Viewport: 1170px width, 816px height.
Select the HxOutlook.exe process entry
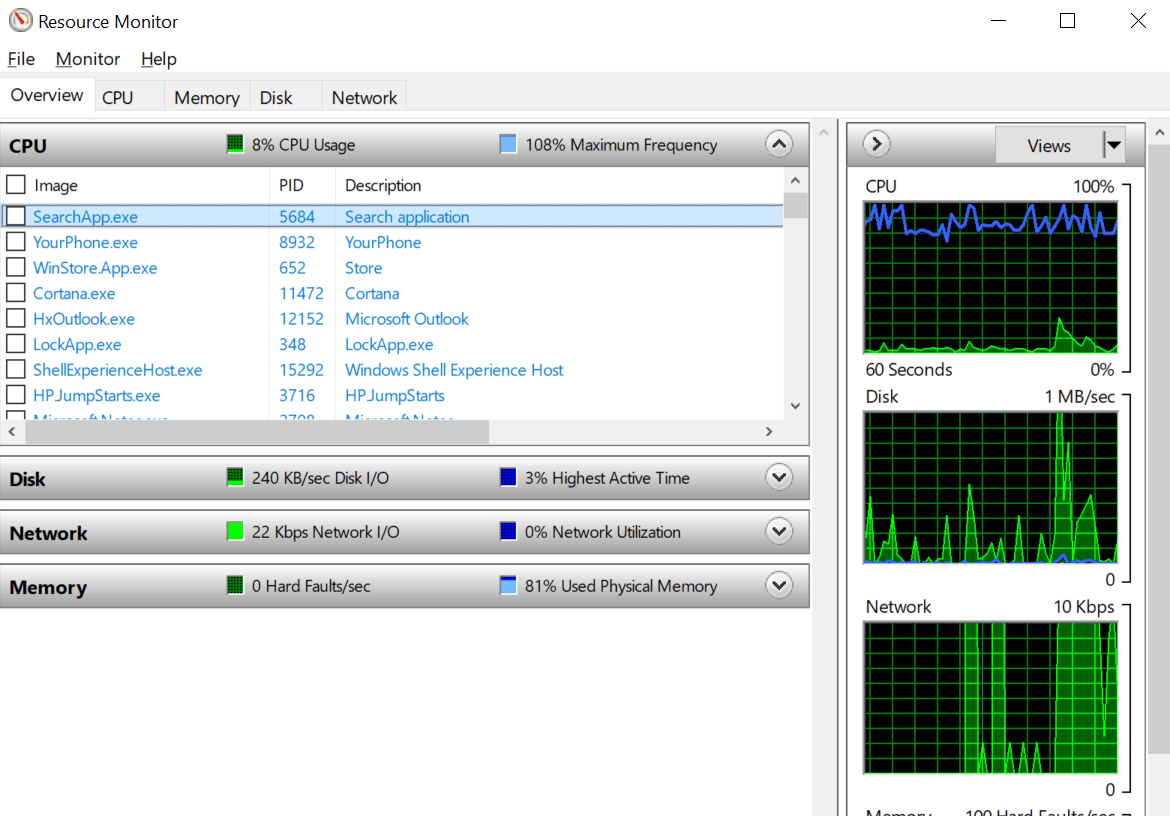click(x=83, y=318)
